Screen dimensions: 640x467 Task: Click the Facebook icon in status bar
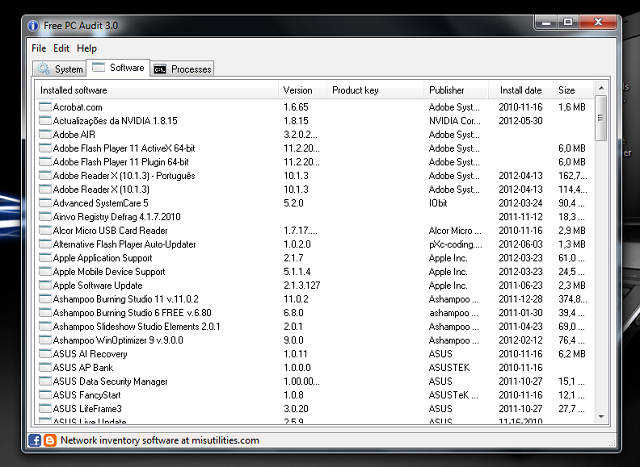35,440
